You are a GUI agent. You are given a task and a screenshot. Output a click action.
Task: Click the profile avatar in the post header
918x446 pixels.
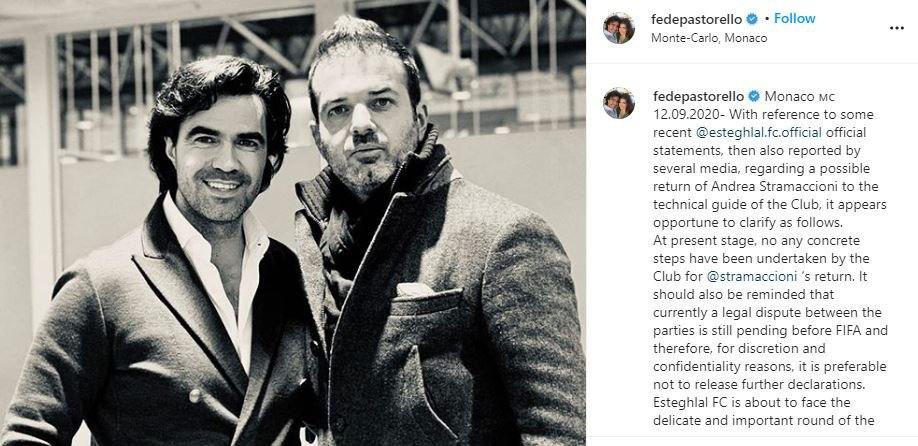point(618,28)
